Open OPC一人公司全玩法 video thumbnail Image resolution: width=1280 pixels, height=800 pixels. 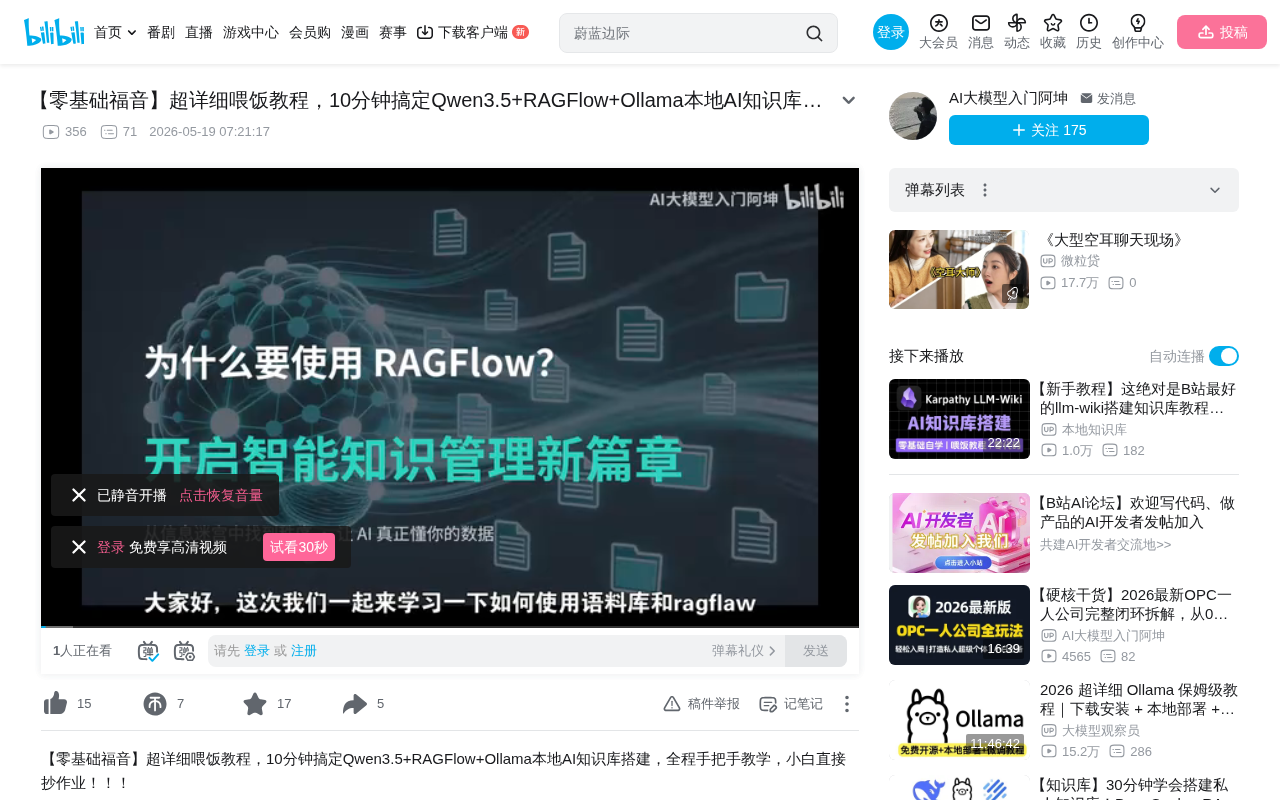pos(959,625)
